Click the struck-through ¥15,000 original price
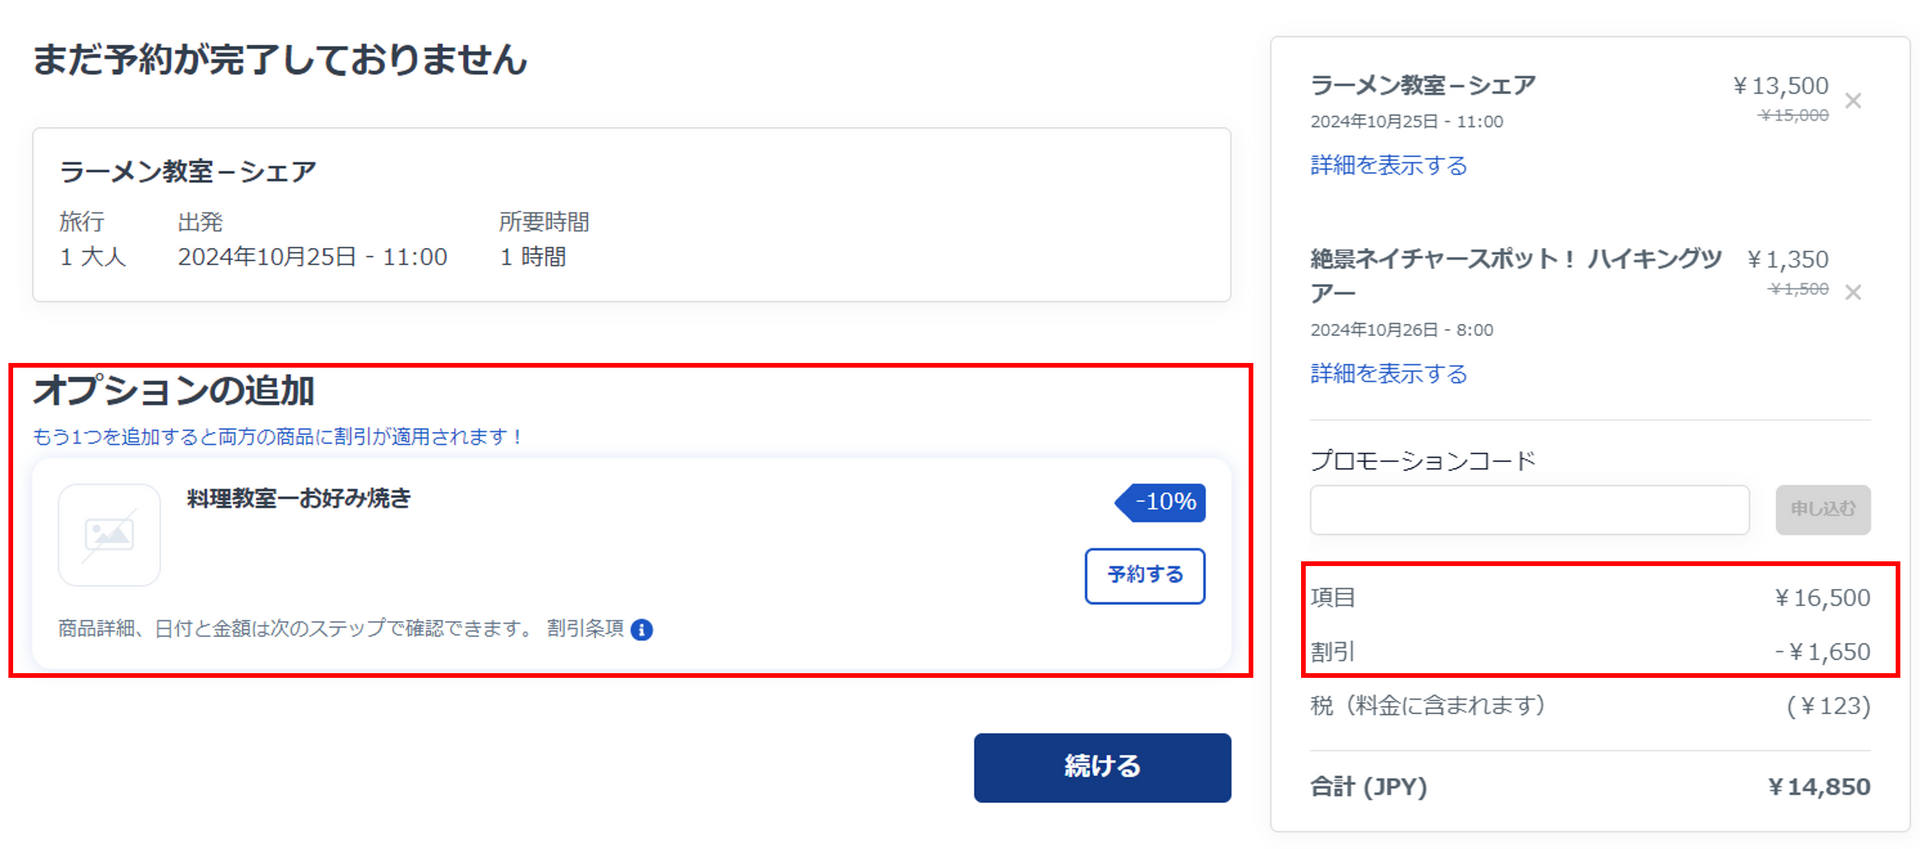1920x849 pixels. tap(1793, 115)
